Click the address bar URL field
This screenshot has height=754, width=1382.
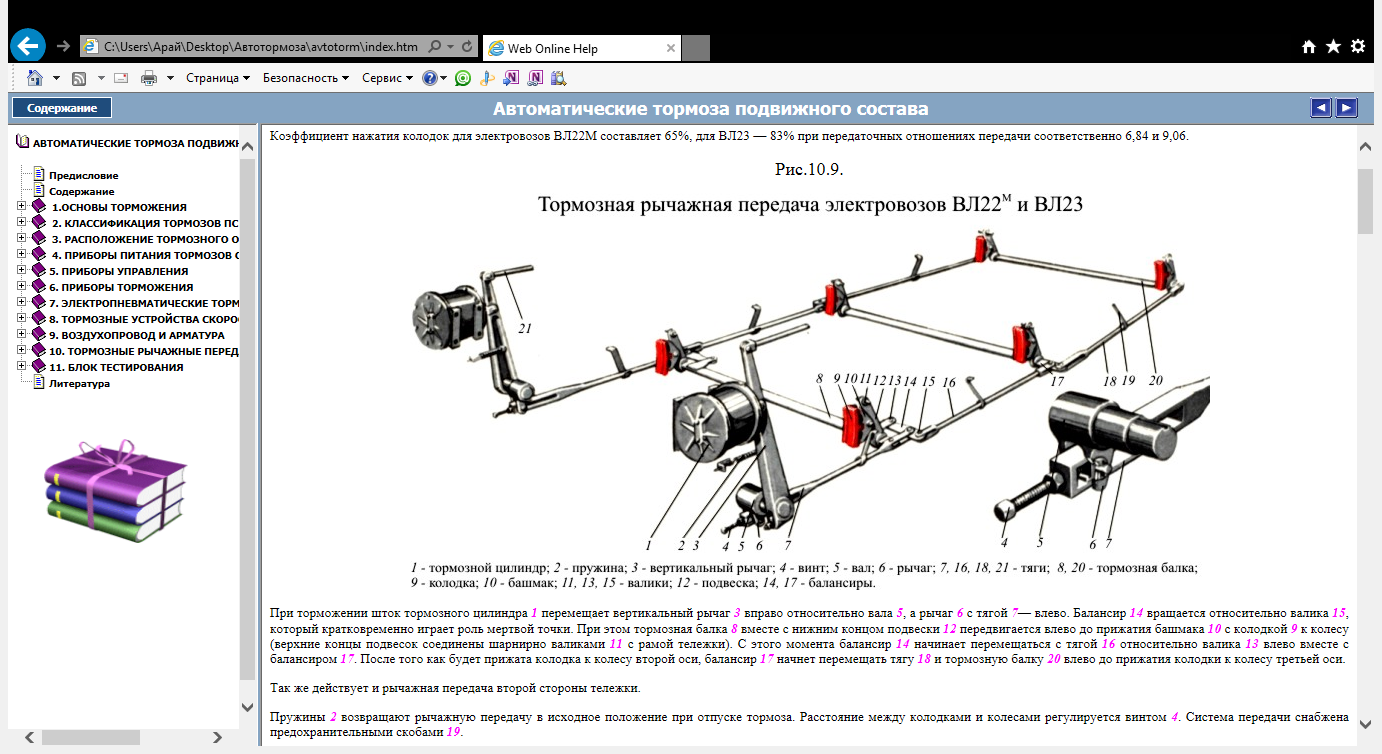pos(261,47)
